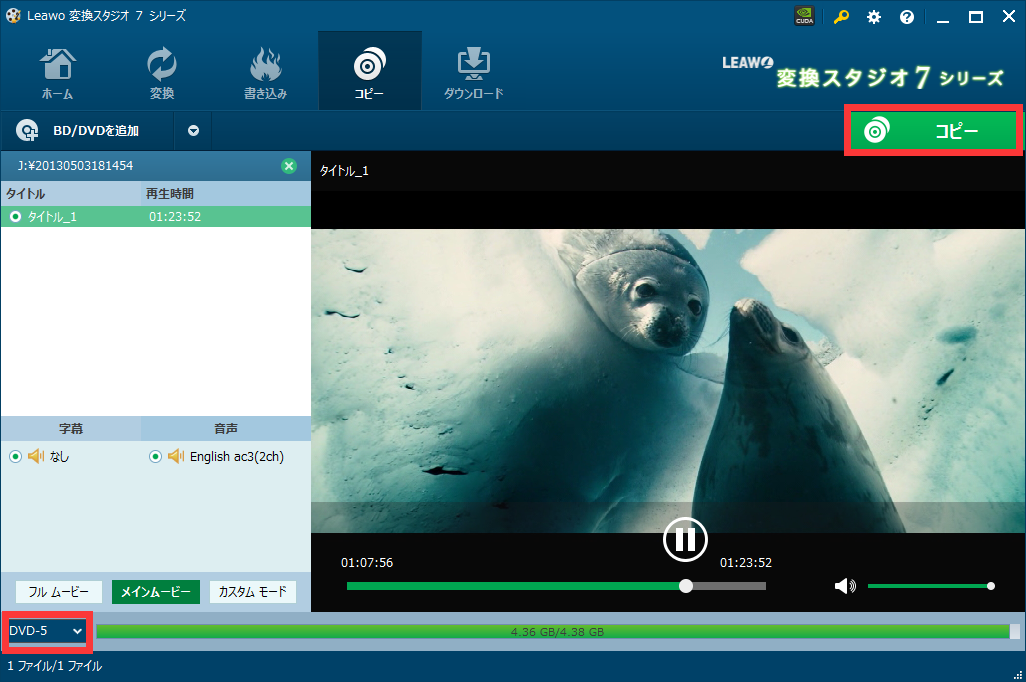Open the 書き込み tab

(265, 72)
